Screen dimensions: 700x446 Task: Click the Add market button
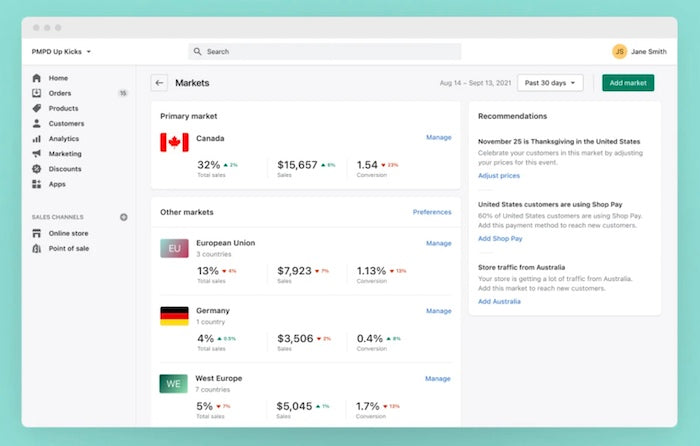(628, 83)
